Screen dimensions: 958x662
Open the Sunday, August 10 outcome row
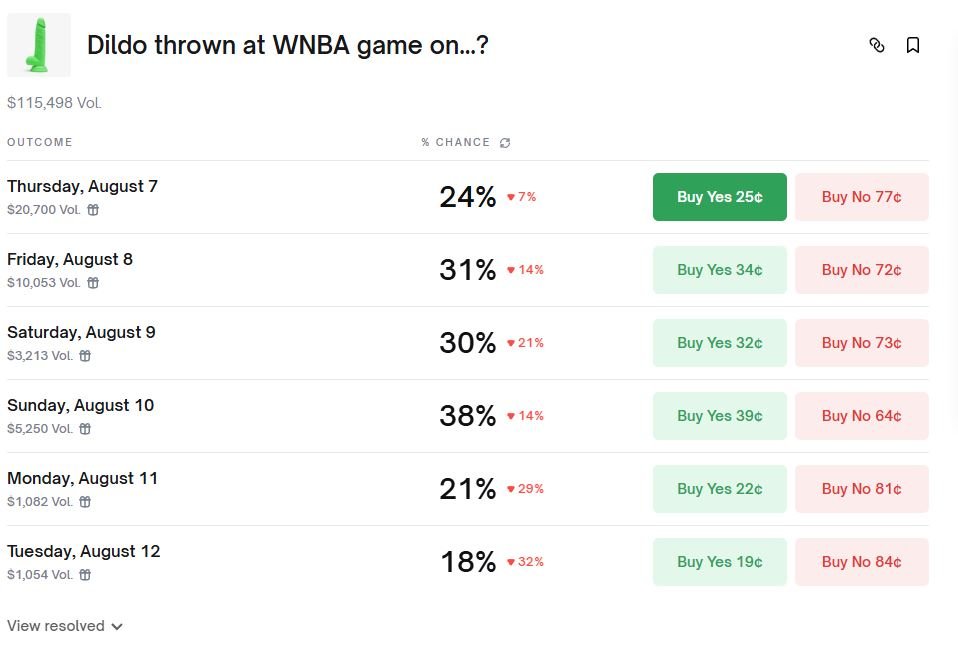click(x=81, y=405)
